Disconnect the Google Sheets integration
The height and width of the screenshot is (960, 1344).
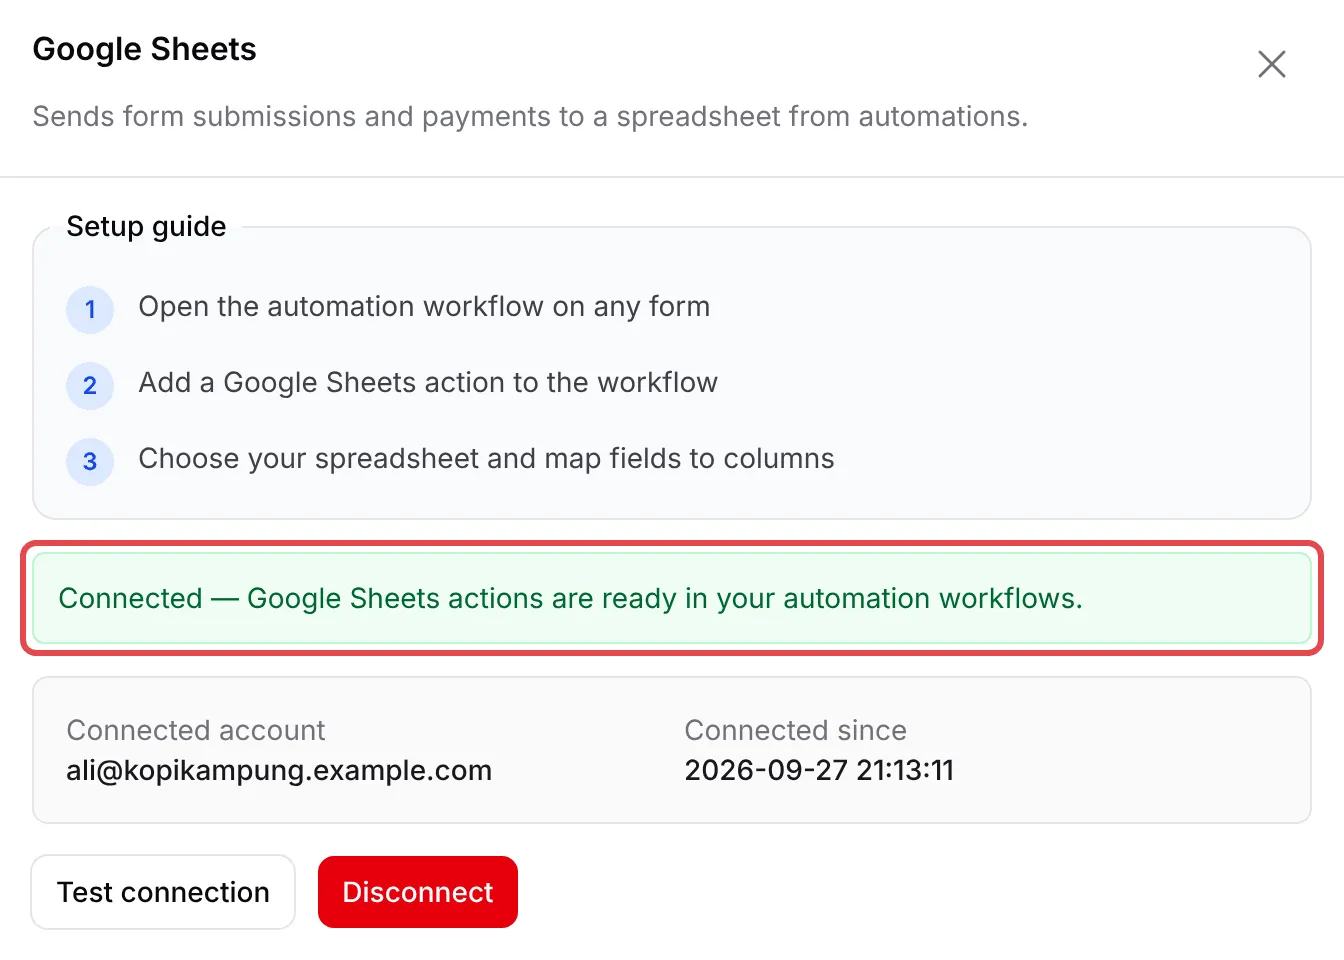pyautogui.click(x=418, y=892)
